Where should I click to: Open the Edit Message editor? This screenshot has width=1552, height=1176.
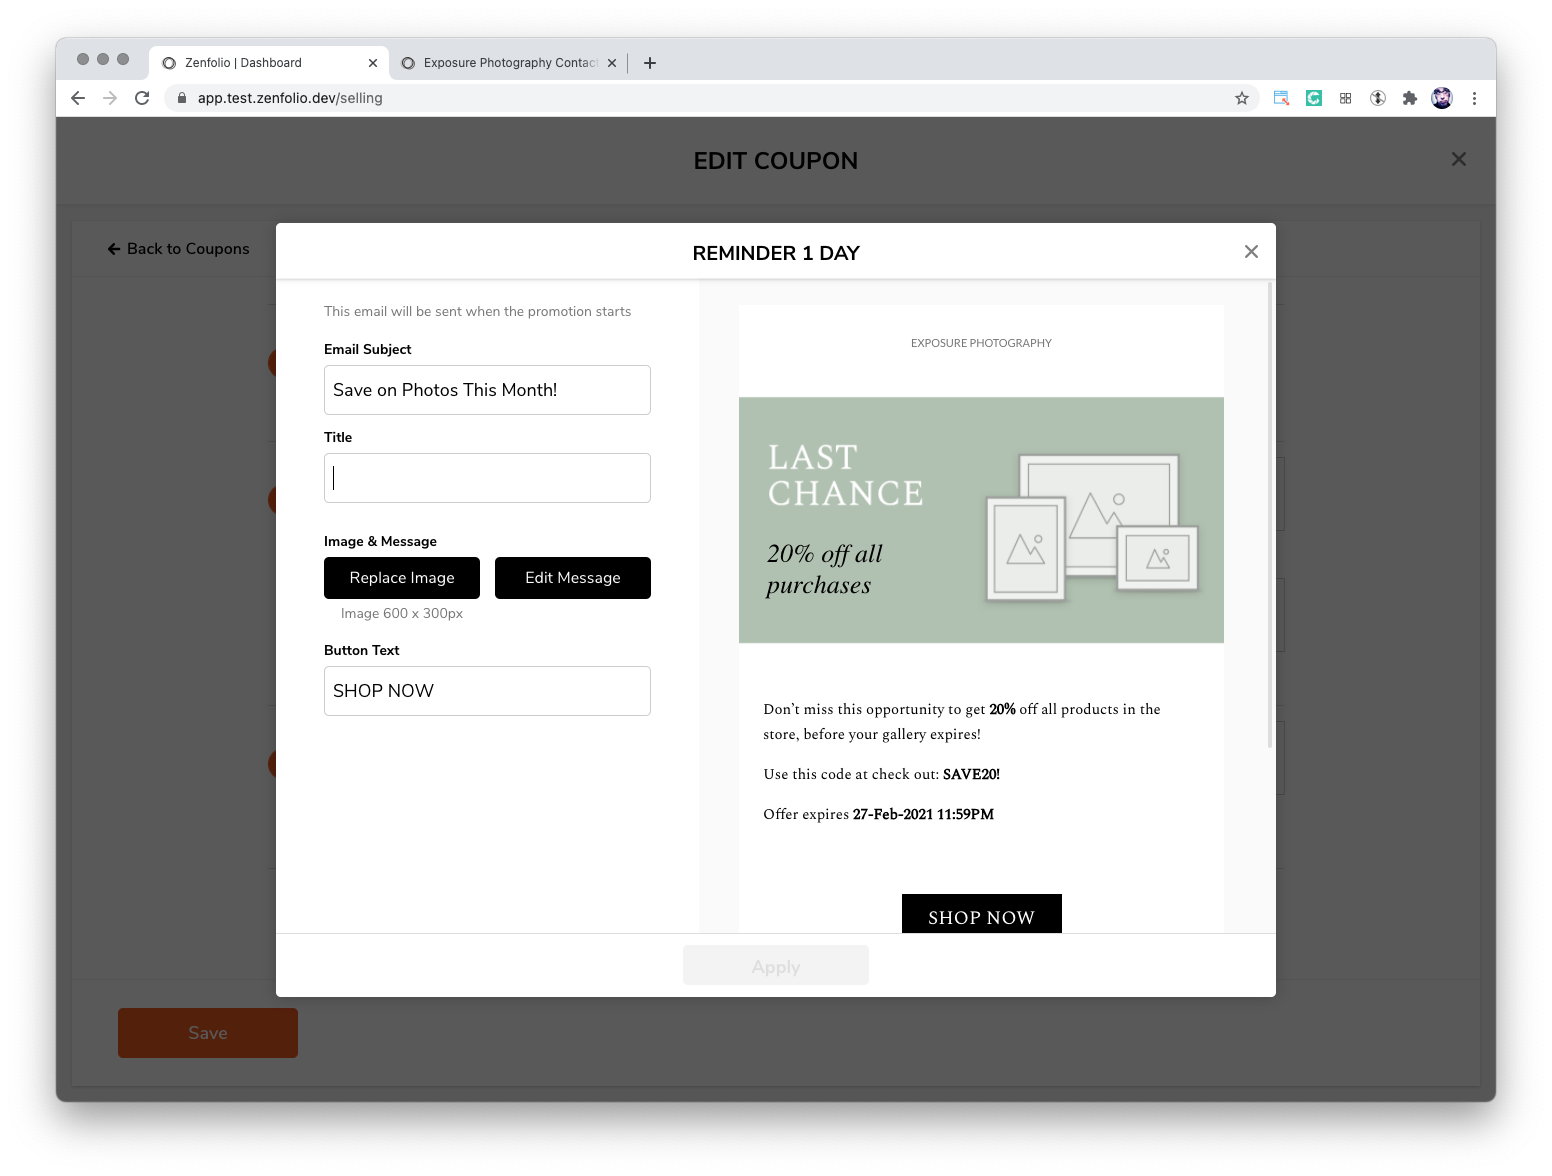572,578
